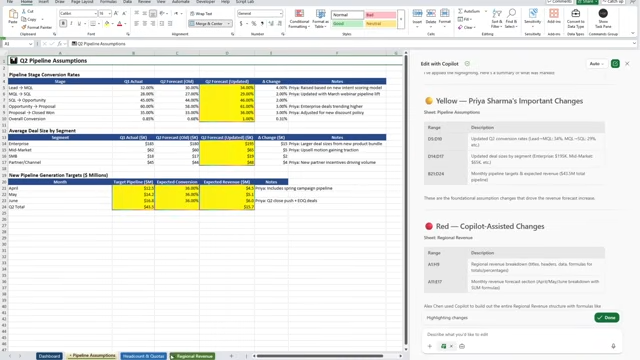Image resolution: width=640 pixels, height=360 pixels.
Task: Apply accounting dollar number format
Action: 241,24
